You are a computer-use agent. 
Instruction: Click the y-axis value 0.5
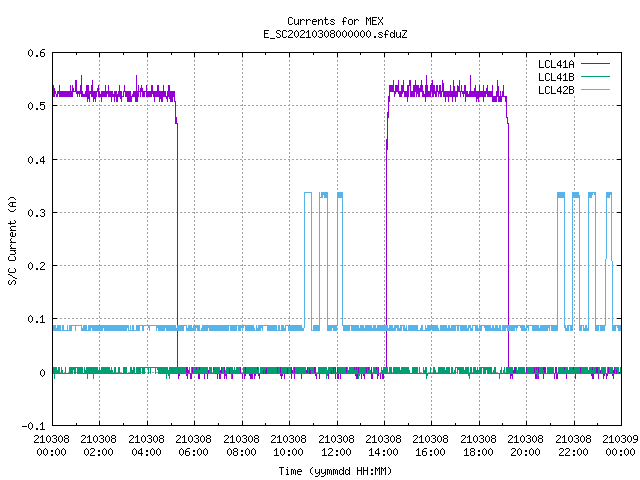click(x=36, y=106)
